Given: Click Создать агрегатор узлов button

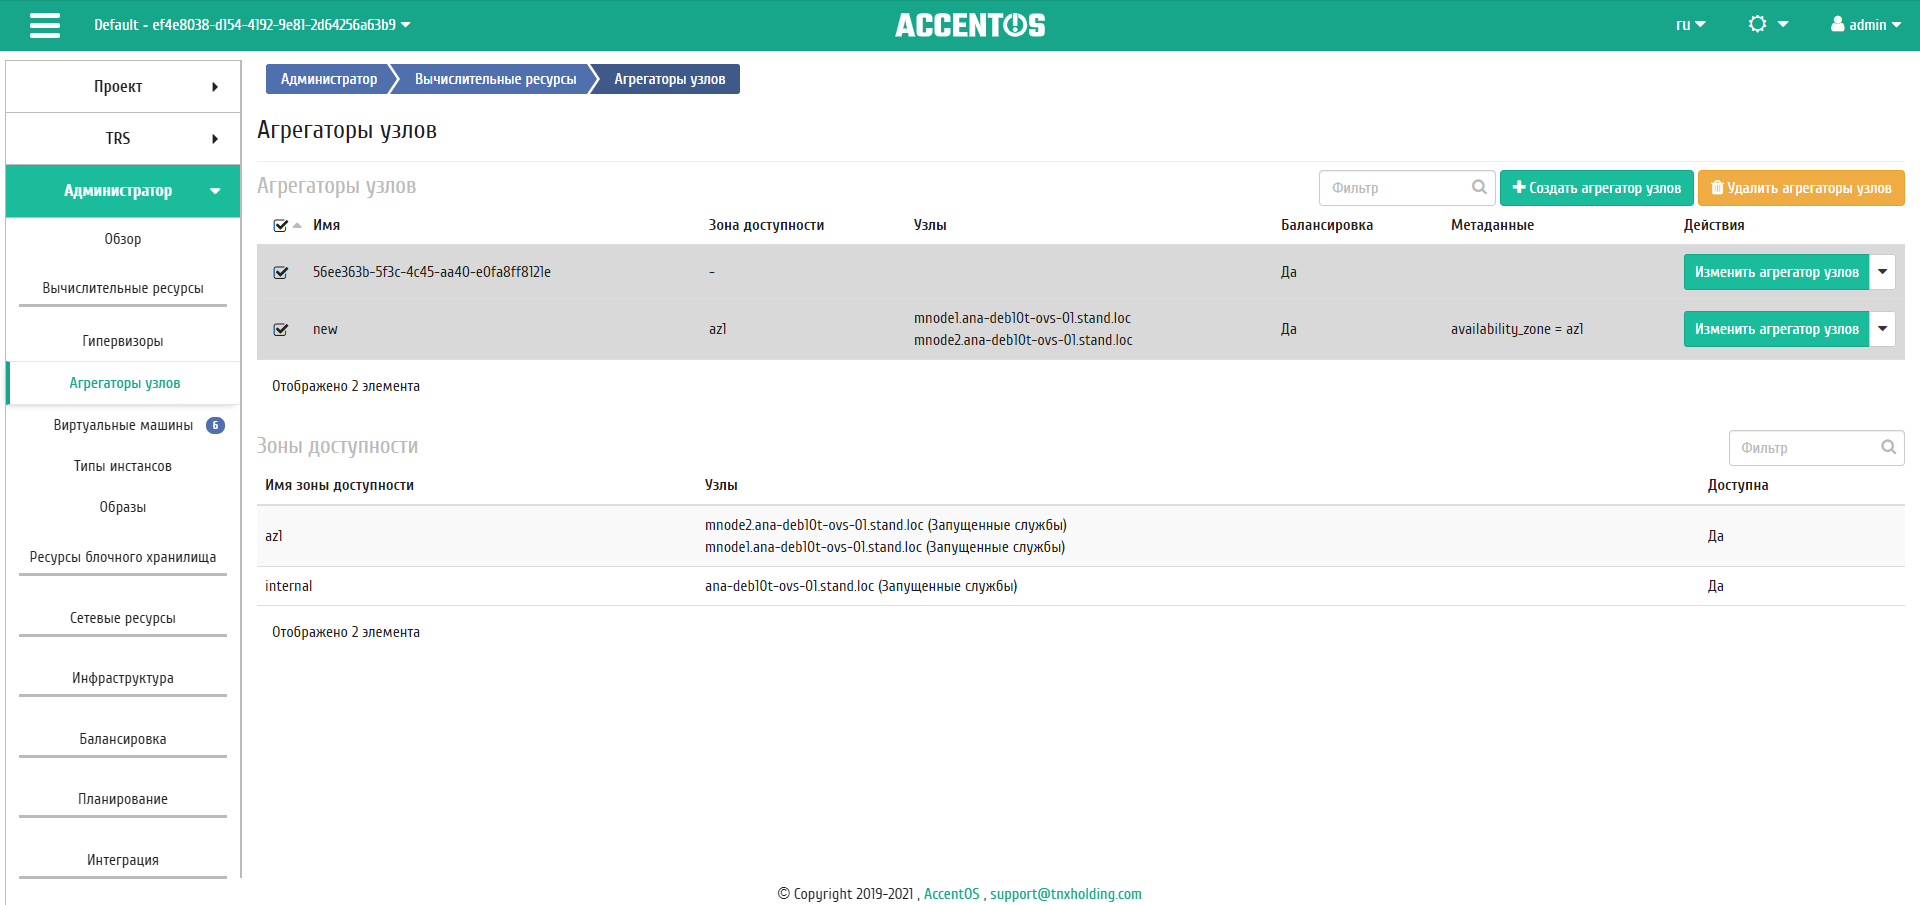Looking at the screenshot, I should (x=1596, y=188).
